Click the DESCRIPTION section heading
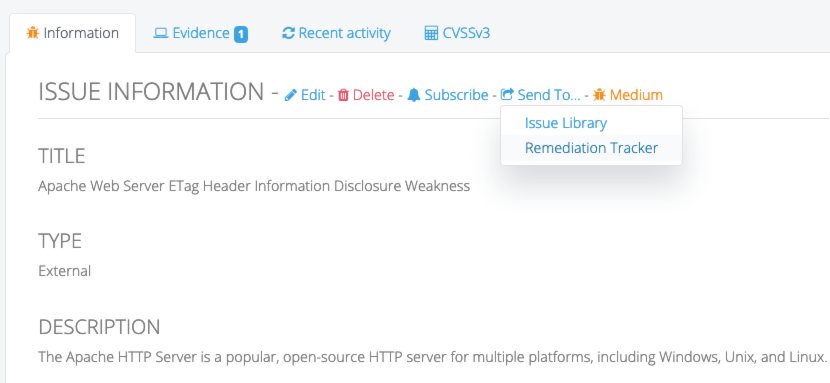Screen dimensions: 830x383 point(99,327)
